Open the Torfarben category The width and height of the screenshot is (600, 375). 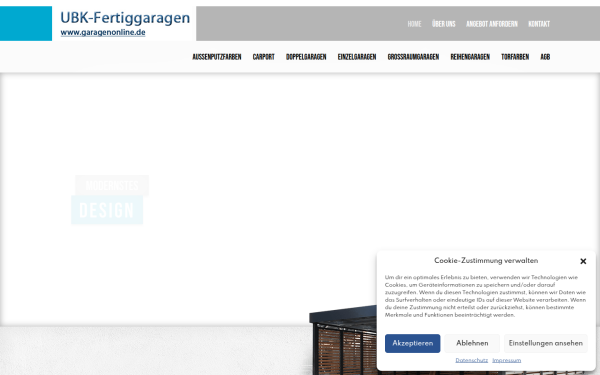click(x=515, y=57)
